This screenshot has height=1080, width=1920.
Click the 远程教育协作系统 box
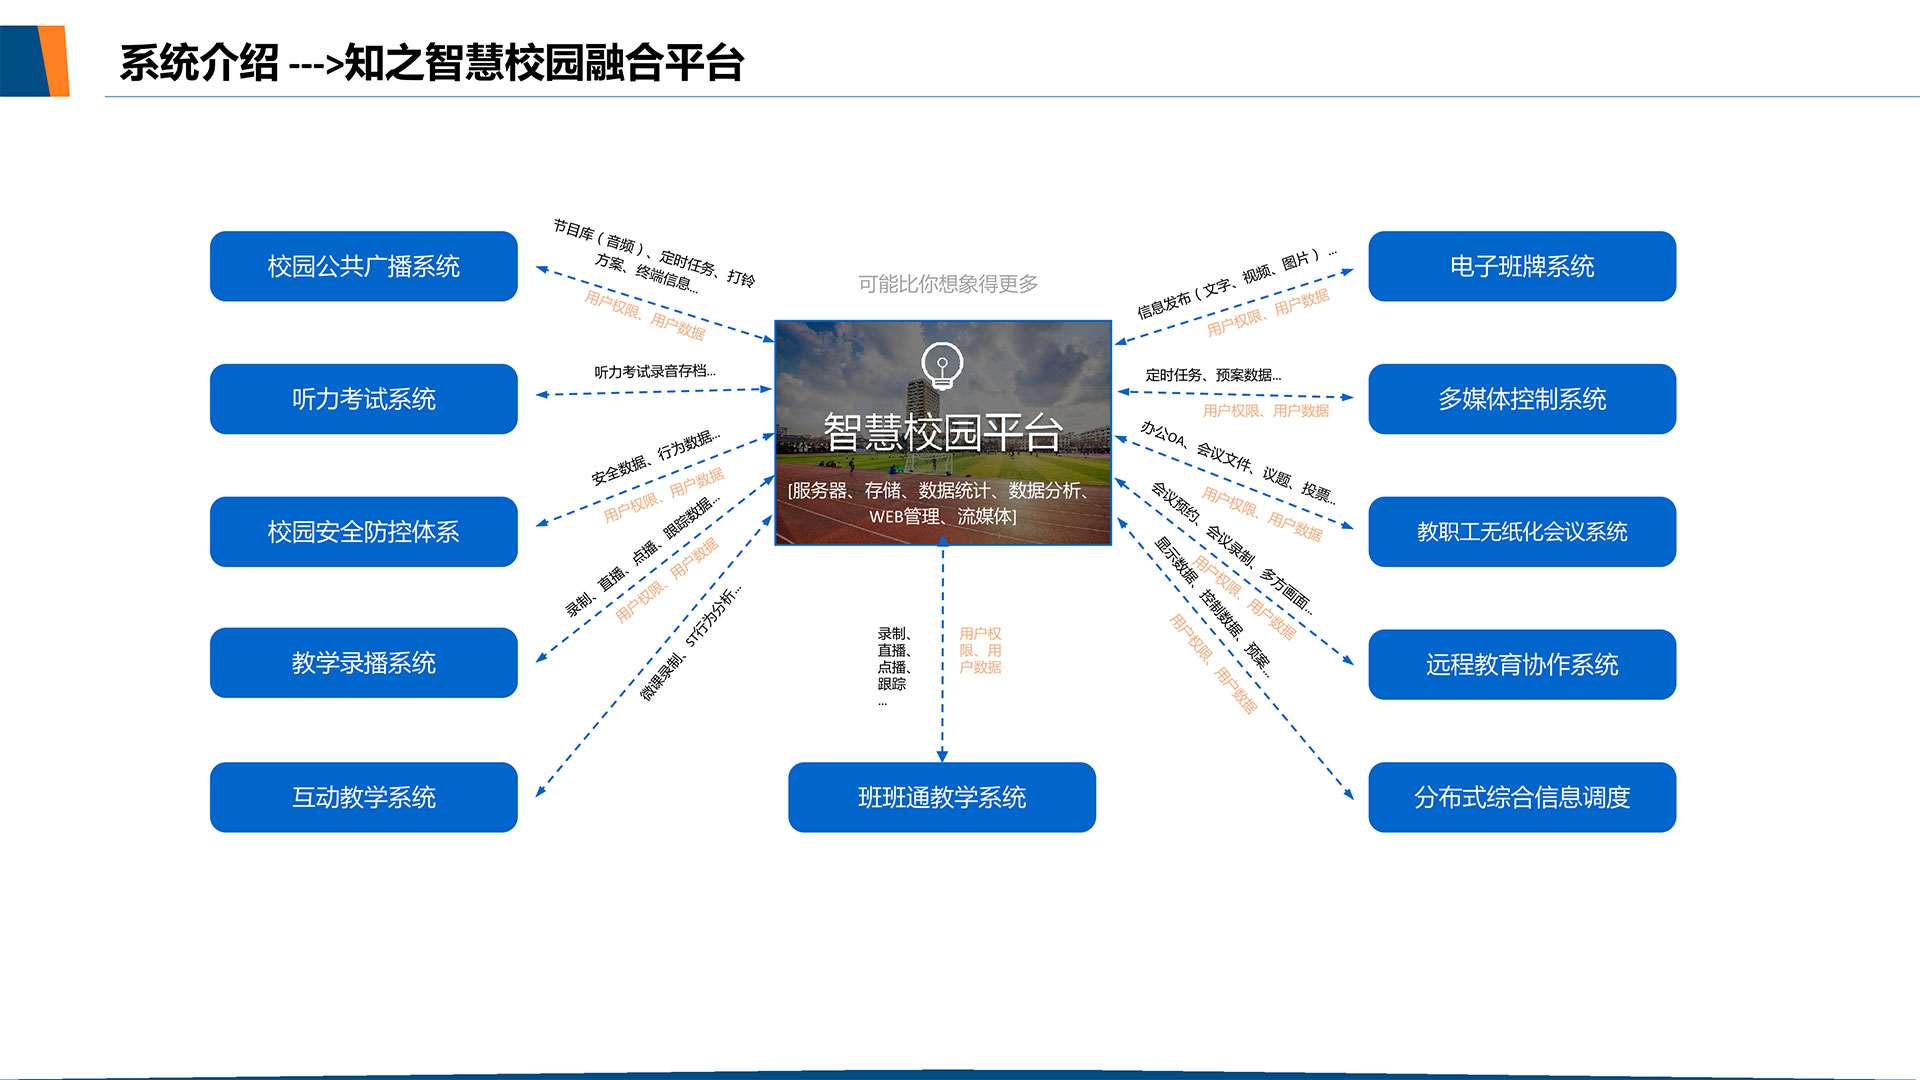click(x=1522, y=664)
